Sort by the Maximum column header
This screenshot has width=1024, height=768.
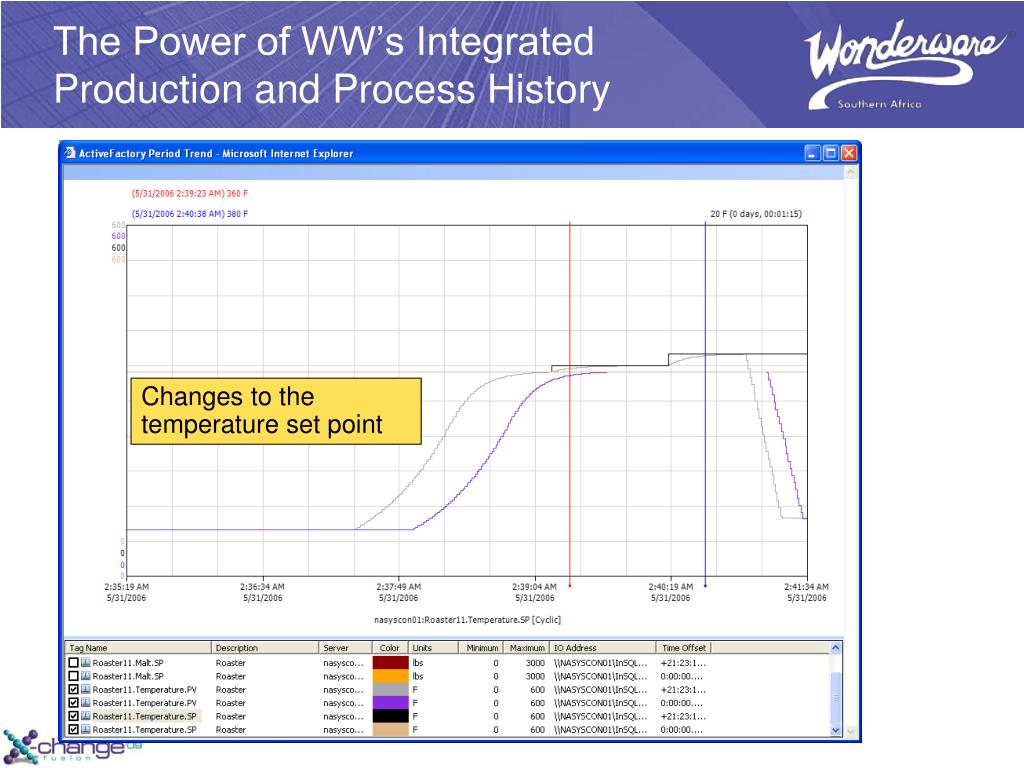tap(526, 648)
